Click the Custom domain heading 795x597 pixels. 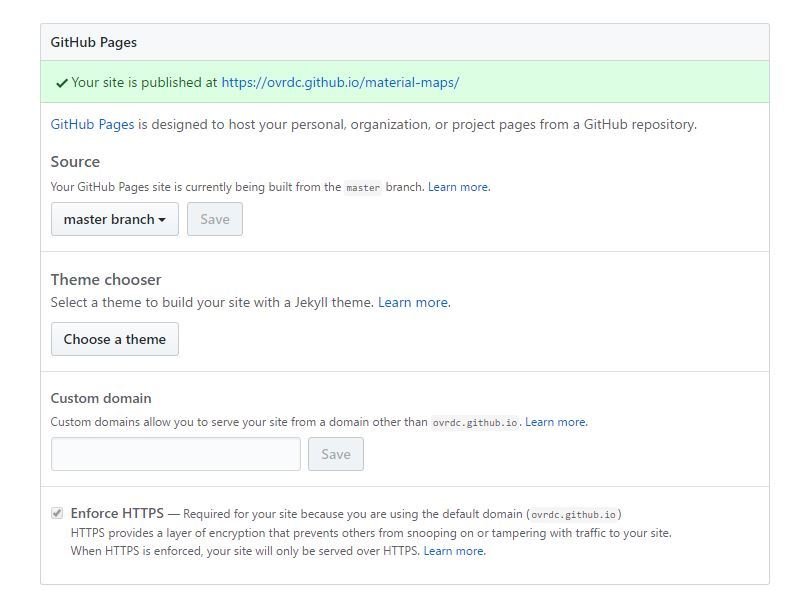[x=101, y=398]
